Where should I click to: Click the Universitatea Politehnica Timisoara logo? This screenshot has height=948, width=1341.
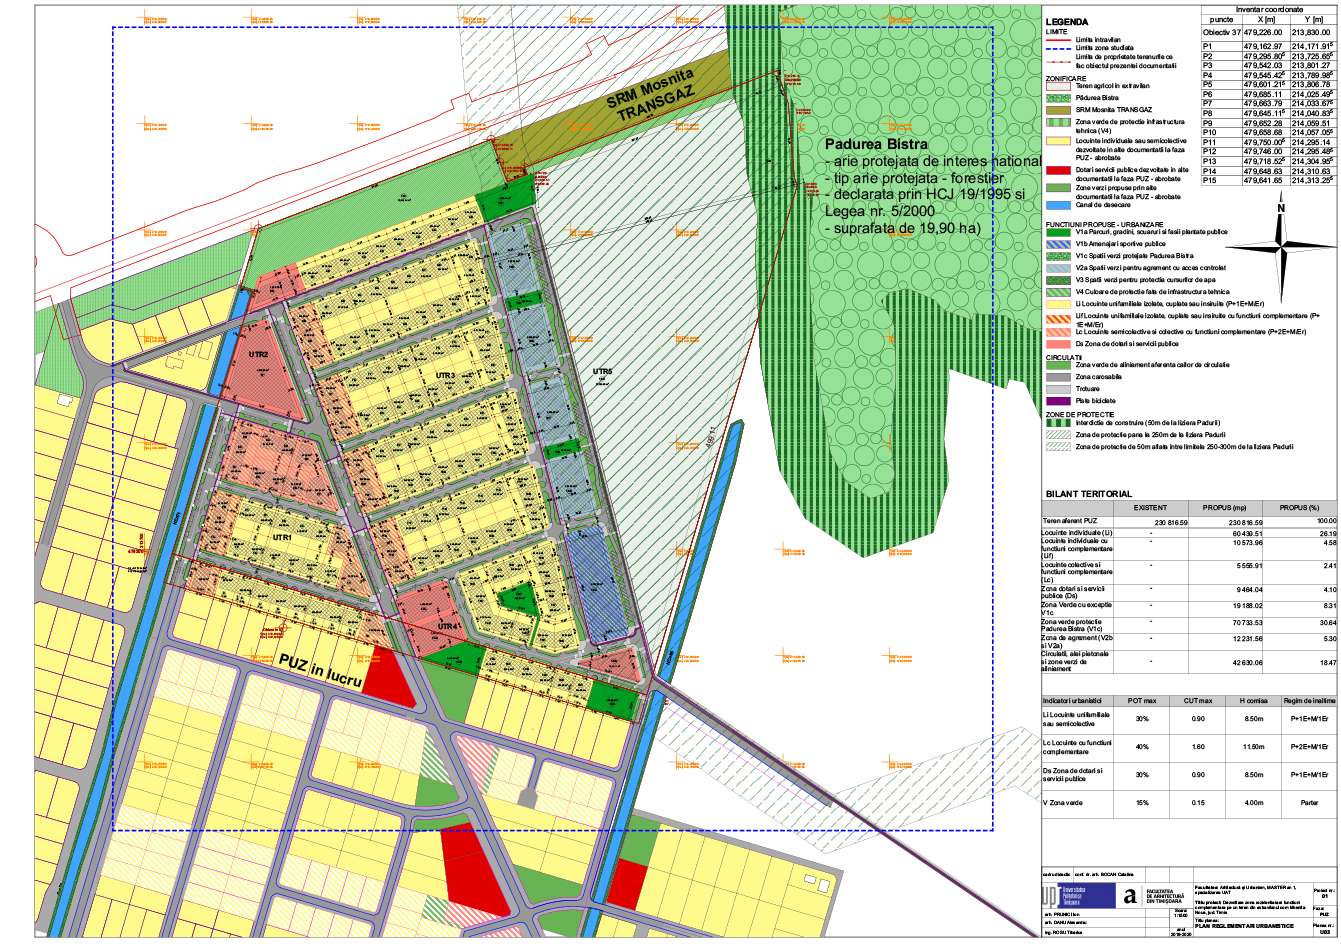coord(1076,895)
